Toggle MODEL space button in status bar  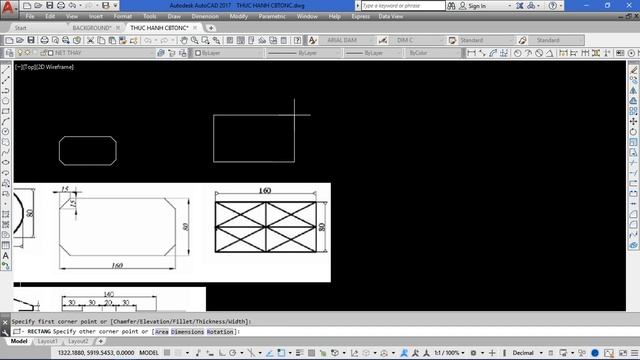tap(149, 353)
